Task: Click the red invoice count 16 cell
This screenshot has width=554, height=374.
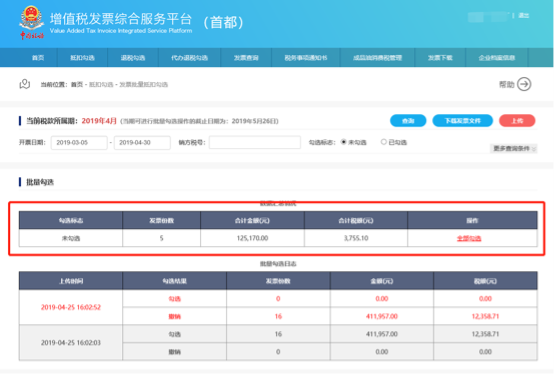Action: [x=278, y=316]
